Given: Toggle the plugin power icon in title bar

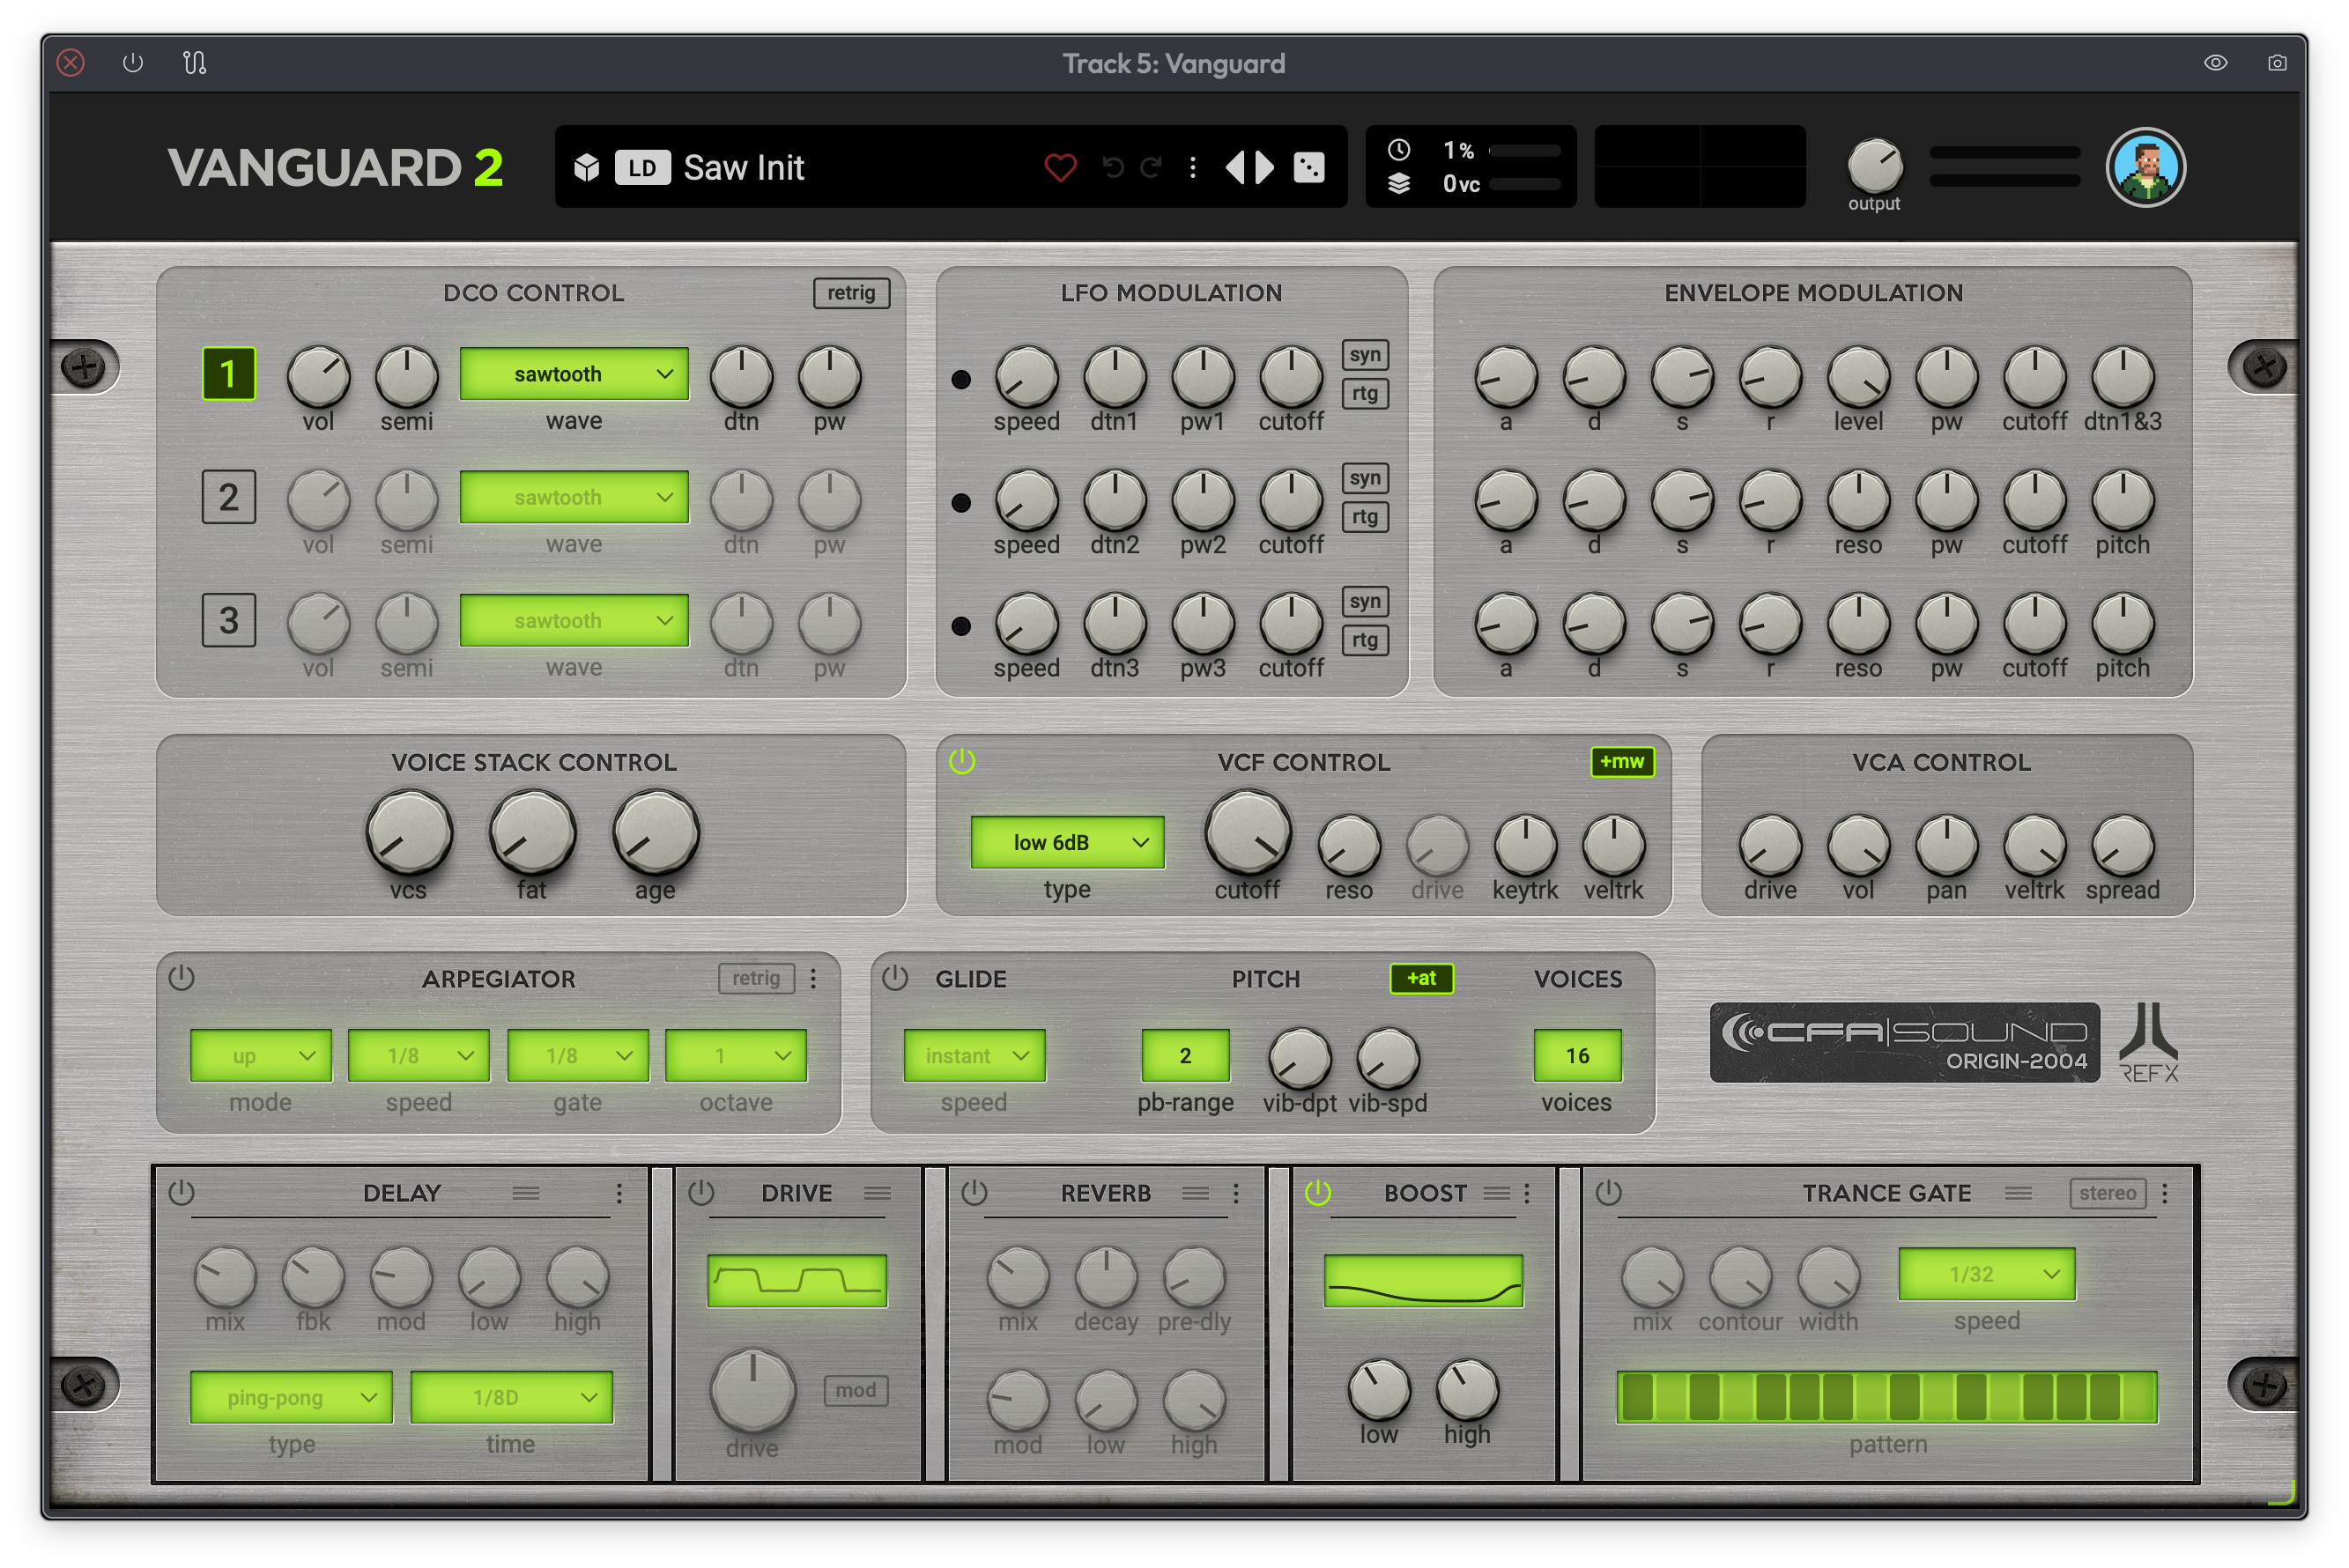Looking at the screenshot, I should point(132,63).
